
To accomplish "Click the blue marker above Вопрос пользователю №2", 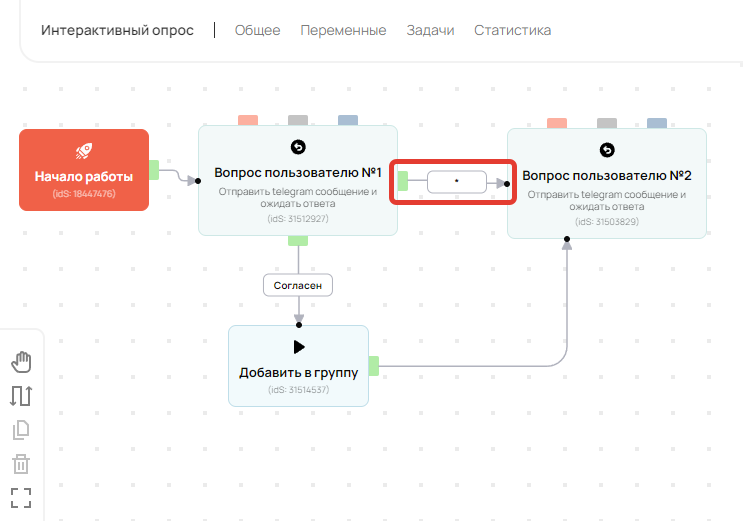I will pyautogui.click(x=657, y=123).
